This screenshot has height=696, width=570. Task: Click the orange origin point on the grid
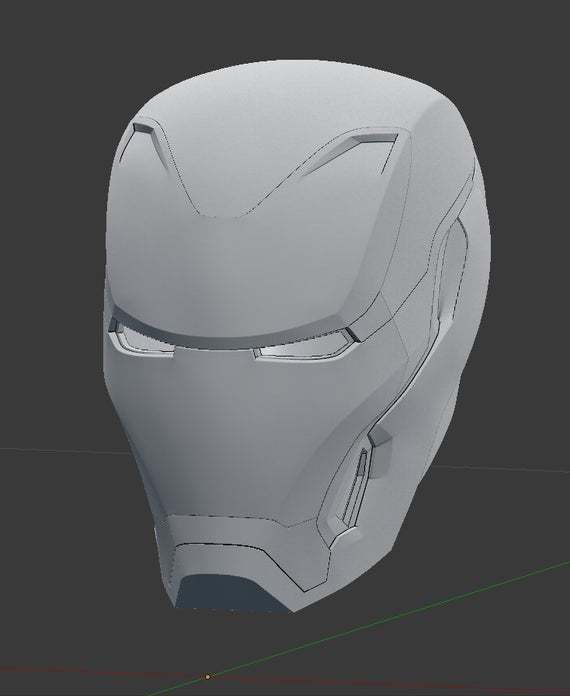207,677
